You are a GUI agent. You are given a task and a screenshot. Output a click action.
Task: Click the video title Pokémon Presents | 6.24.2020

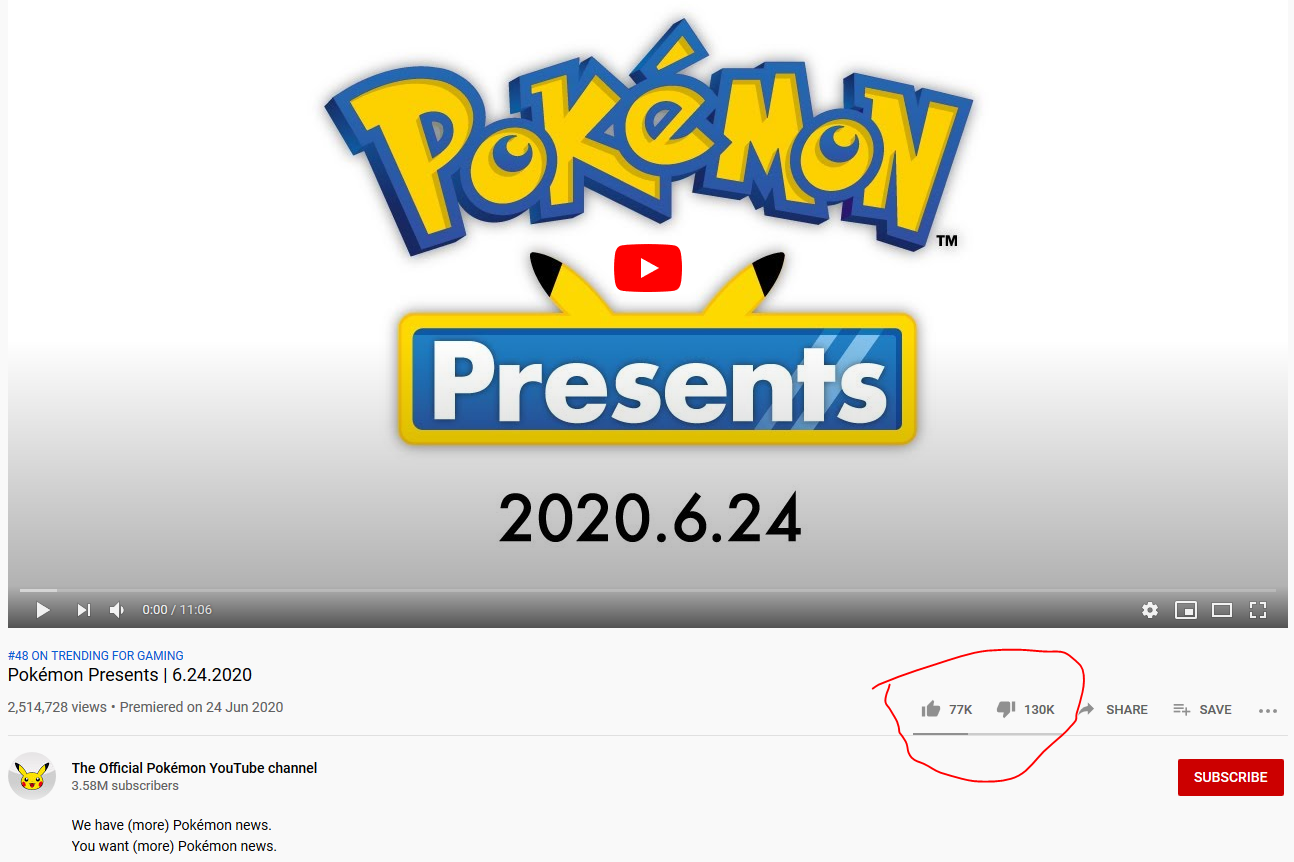(x=130, y=675)
